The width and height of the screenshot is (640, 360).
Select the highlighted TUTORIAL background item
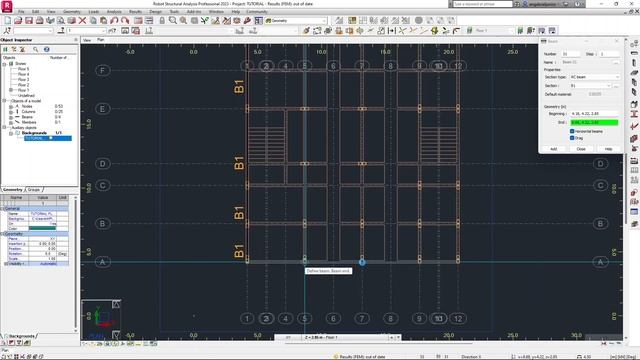pos(48,138)
